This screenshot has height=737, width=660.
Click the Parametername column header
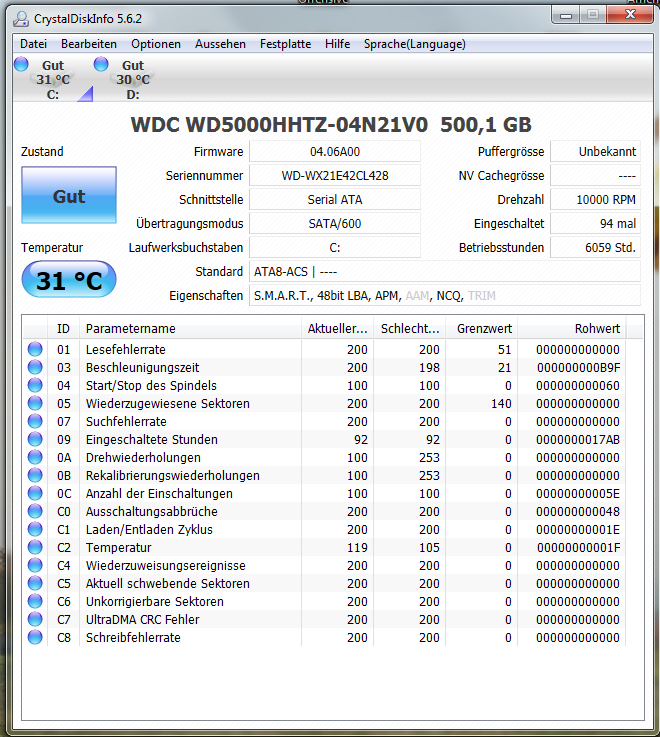click(x=190, y=329)
